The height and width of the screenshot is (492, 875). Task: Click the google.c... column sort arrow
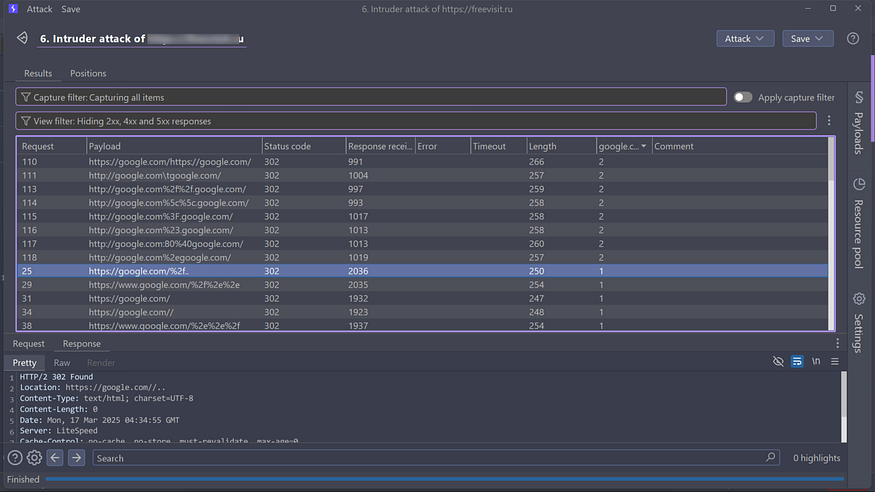pyautogui.click(x=643, y=146)
